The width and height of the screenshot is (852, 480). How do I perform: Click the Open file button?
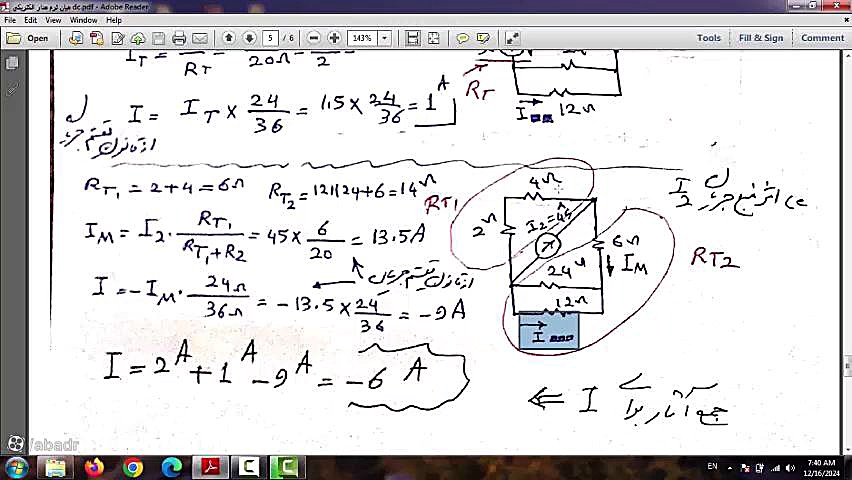coord(27,38)
